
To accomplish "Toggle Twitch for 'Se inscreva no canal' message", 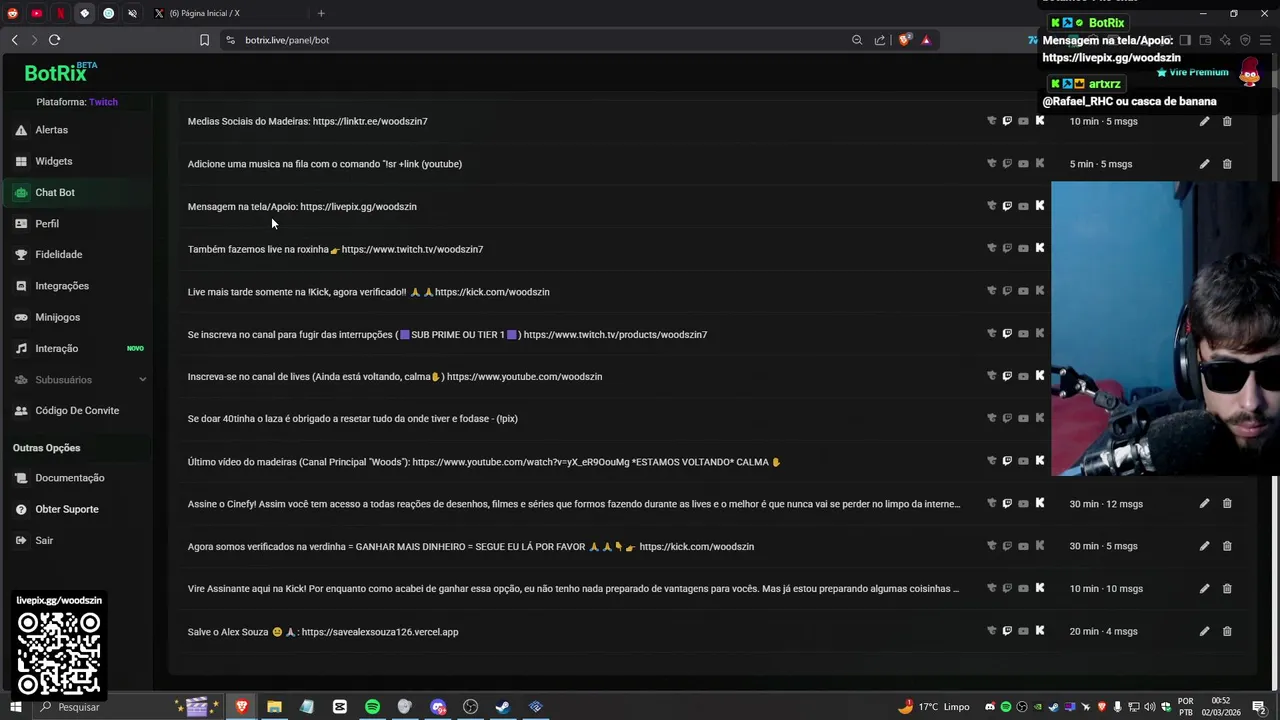I will tap(1007, 334).
